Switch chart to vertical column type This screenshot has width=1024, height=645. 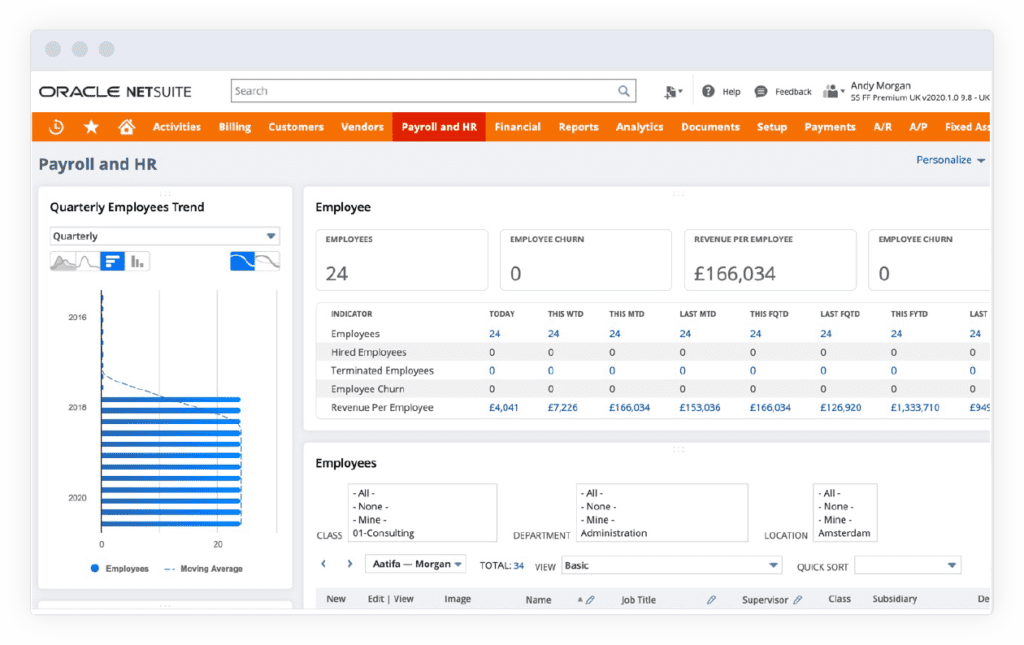(138, 262)
